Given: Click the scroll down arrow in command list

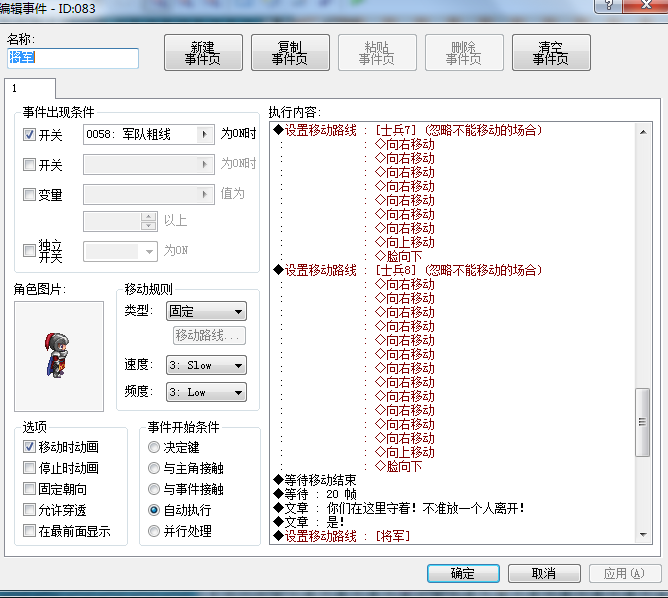Looking at the screenshot, I should pos(643,535).
